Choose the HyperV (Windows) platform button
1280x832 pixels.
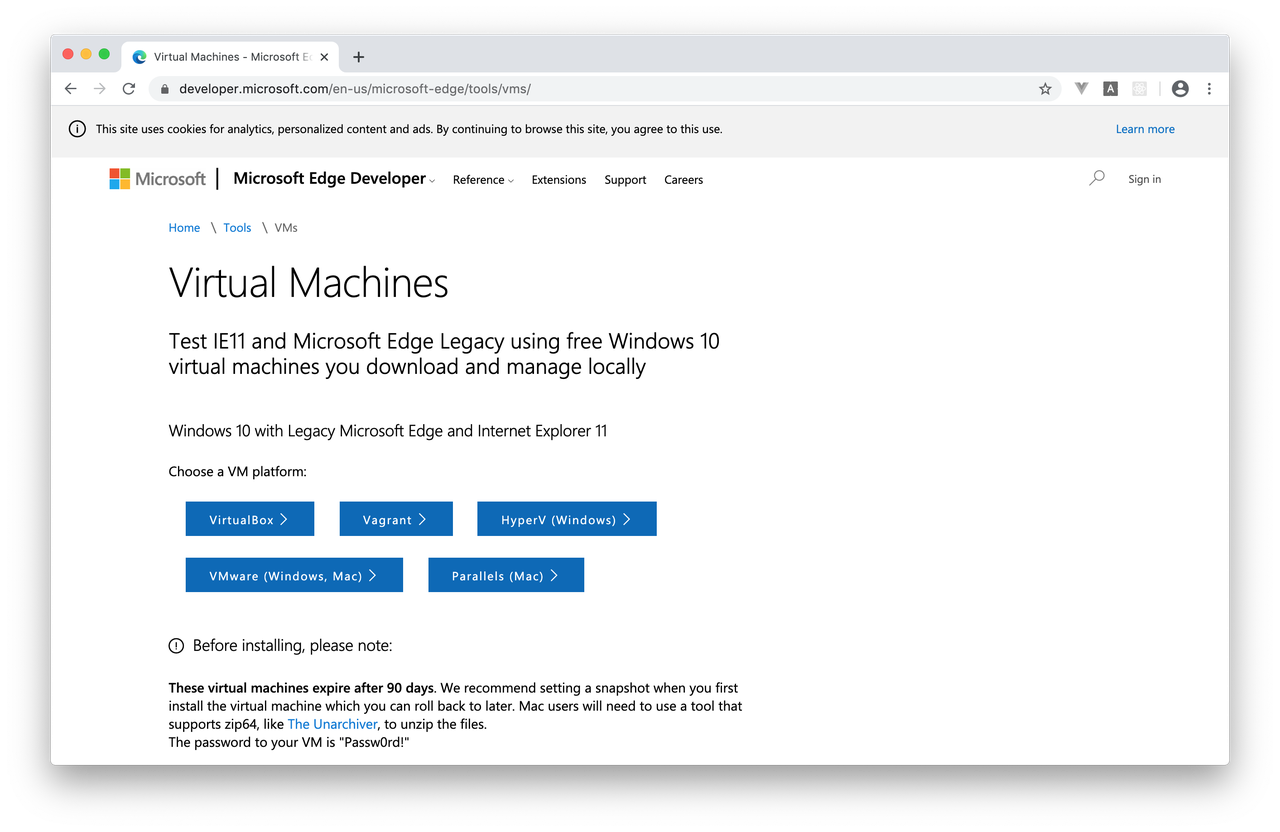[567, 519]
